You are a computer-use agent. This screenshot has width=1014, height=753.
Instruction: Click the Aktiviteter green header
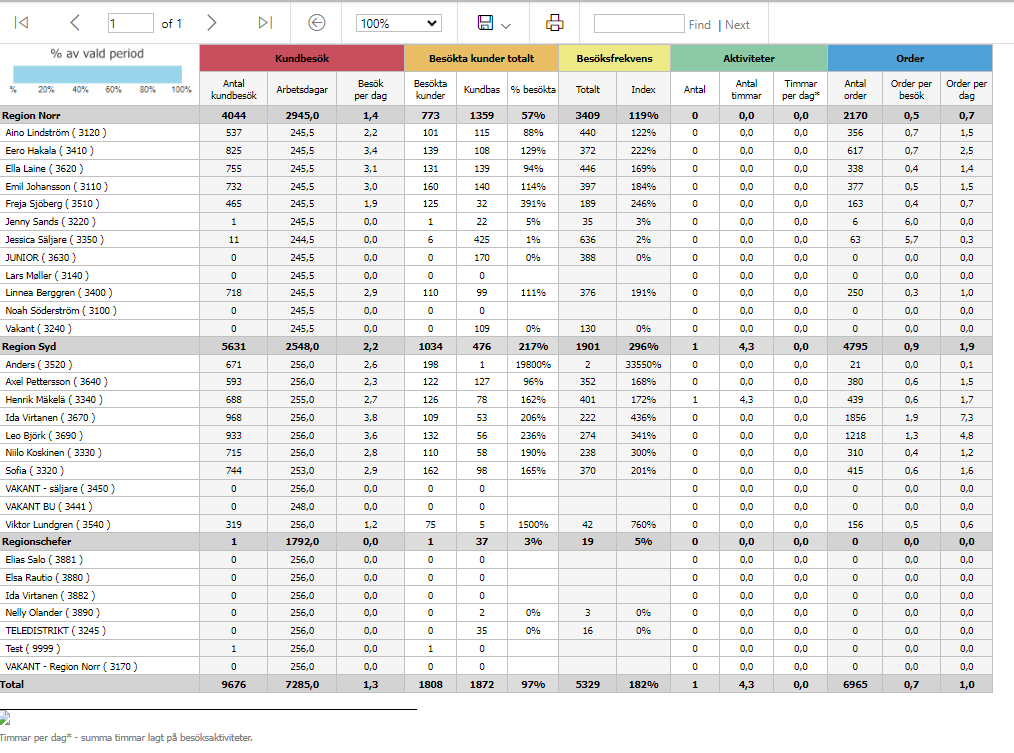[749, 58]
